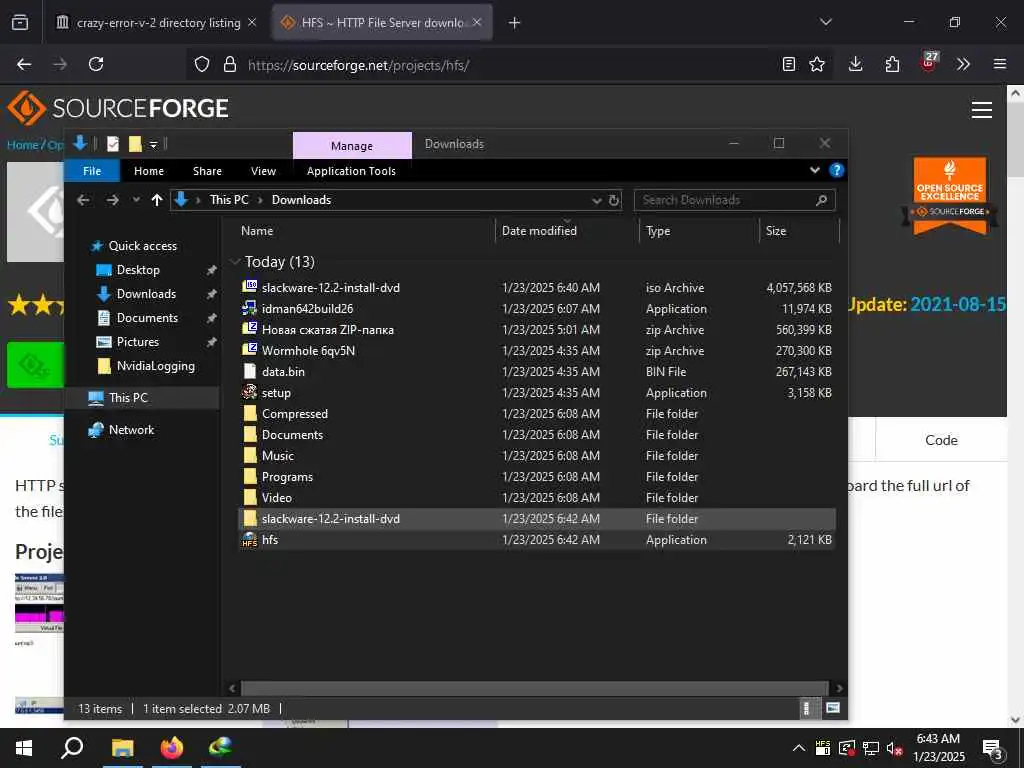Viewport: 1024px width, 768px height.
Task: Sort files by Date modified column
Action: [x=539, y=231]
